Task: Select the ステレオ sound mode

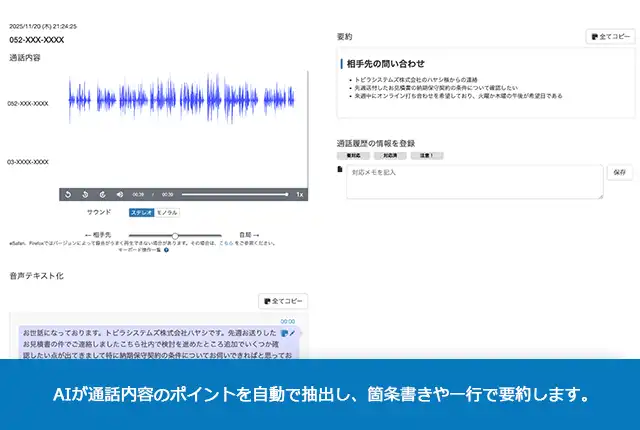Action: click(141, 212)
